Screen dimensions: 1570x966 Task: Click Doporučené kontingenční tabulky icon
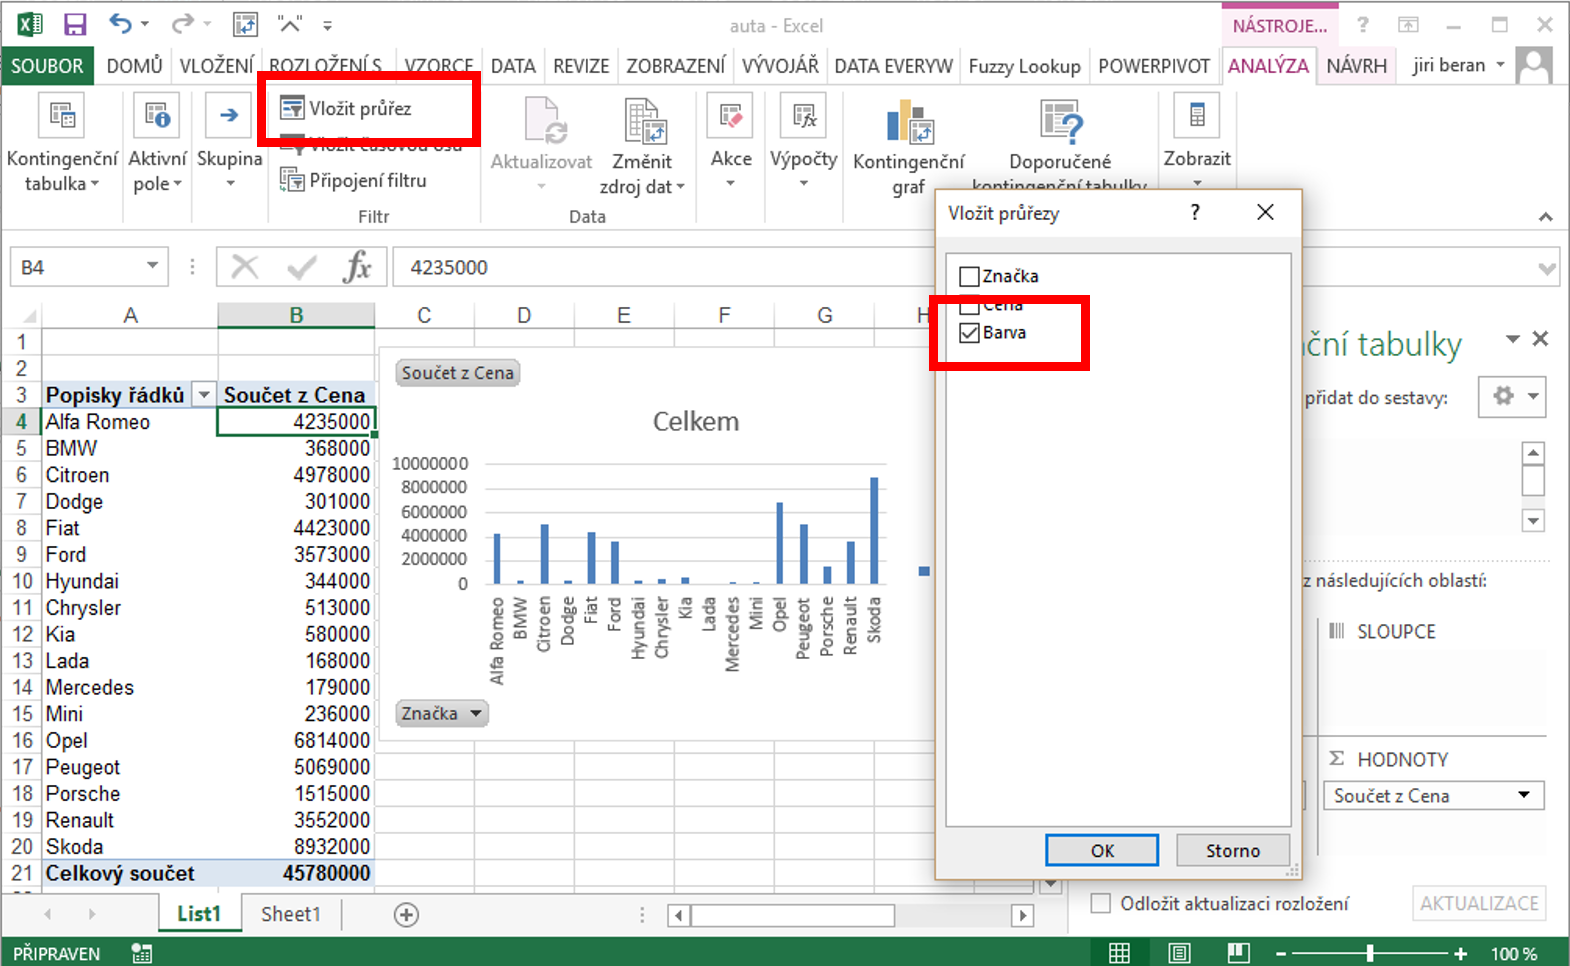1060,122
